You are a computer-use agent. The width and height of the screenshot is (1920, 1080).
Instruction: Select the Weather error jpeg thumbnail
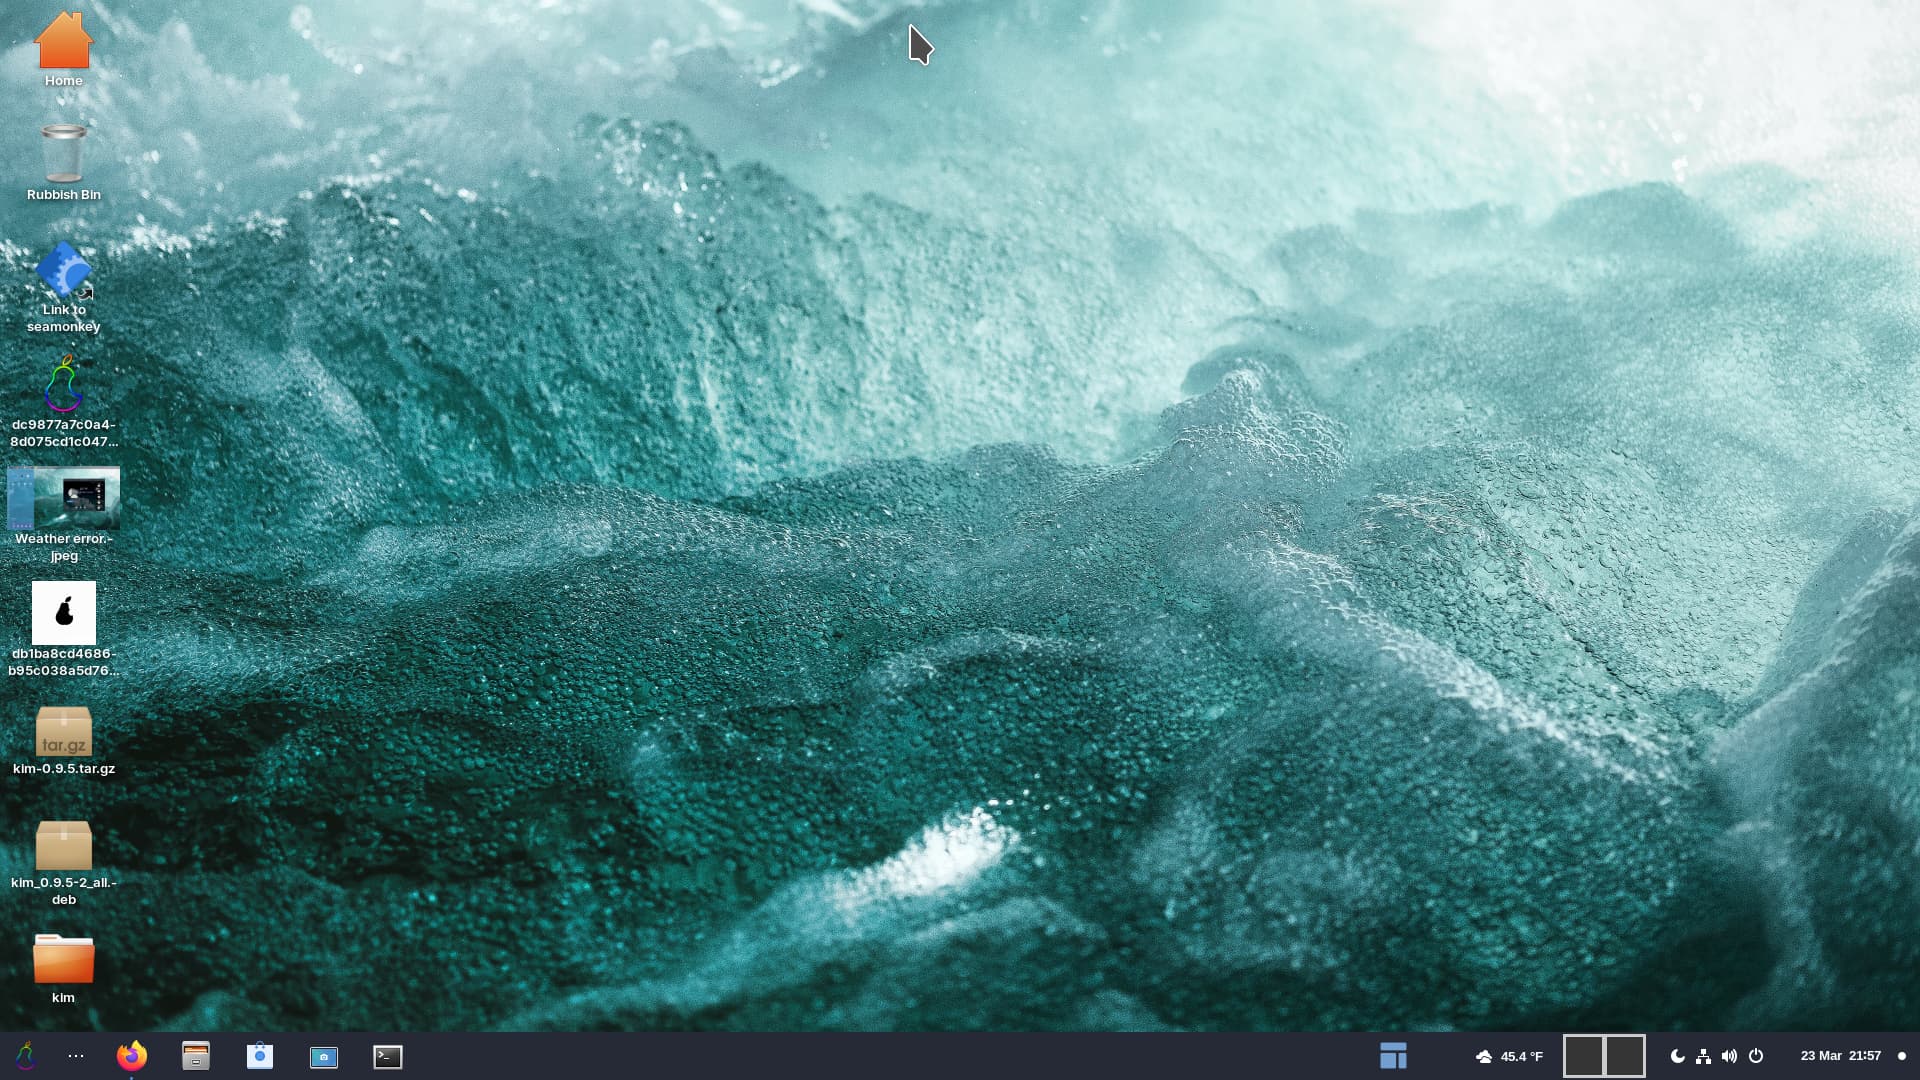[63, 514]
